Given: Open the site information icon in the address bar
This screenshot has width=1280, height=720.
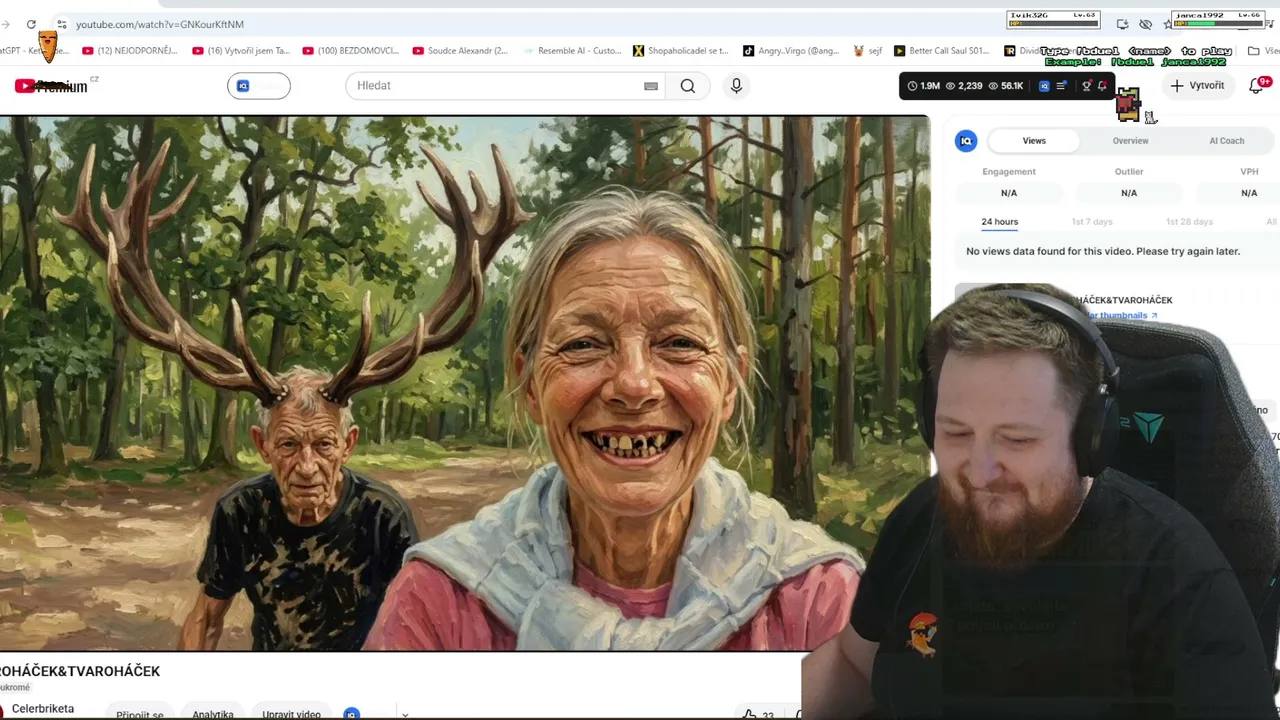Looking at the screenshot, I should tap(61, 24).
